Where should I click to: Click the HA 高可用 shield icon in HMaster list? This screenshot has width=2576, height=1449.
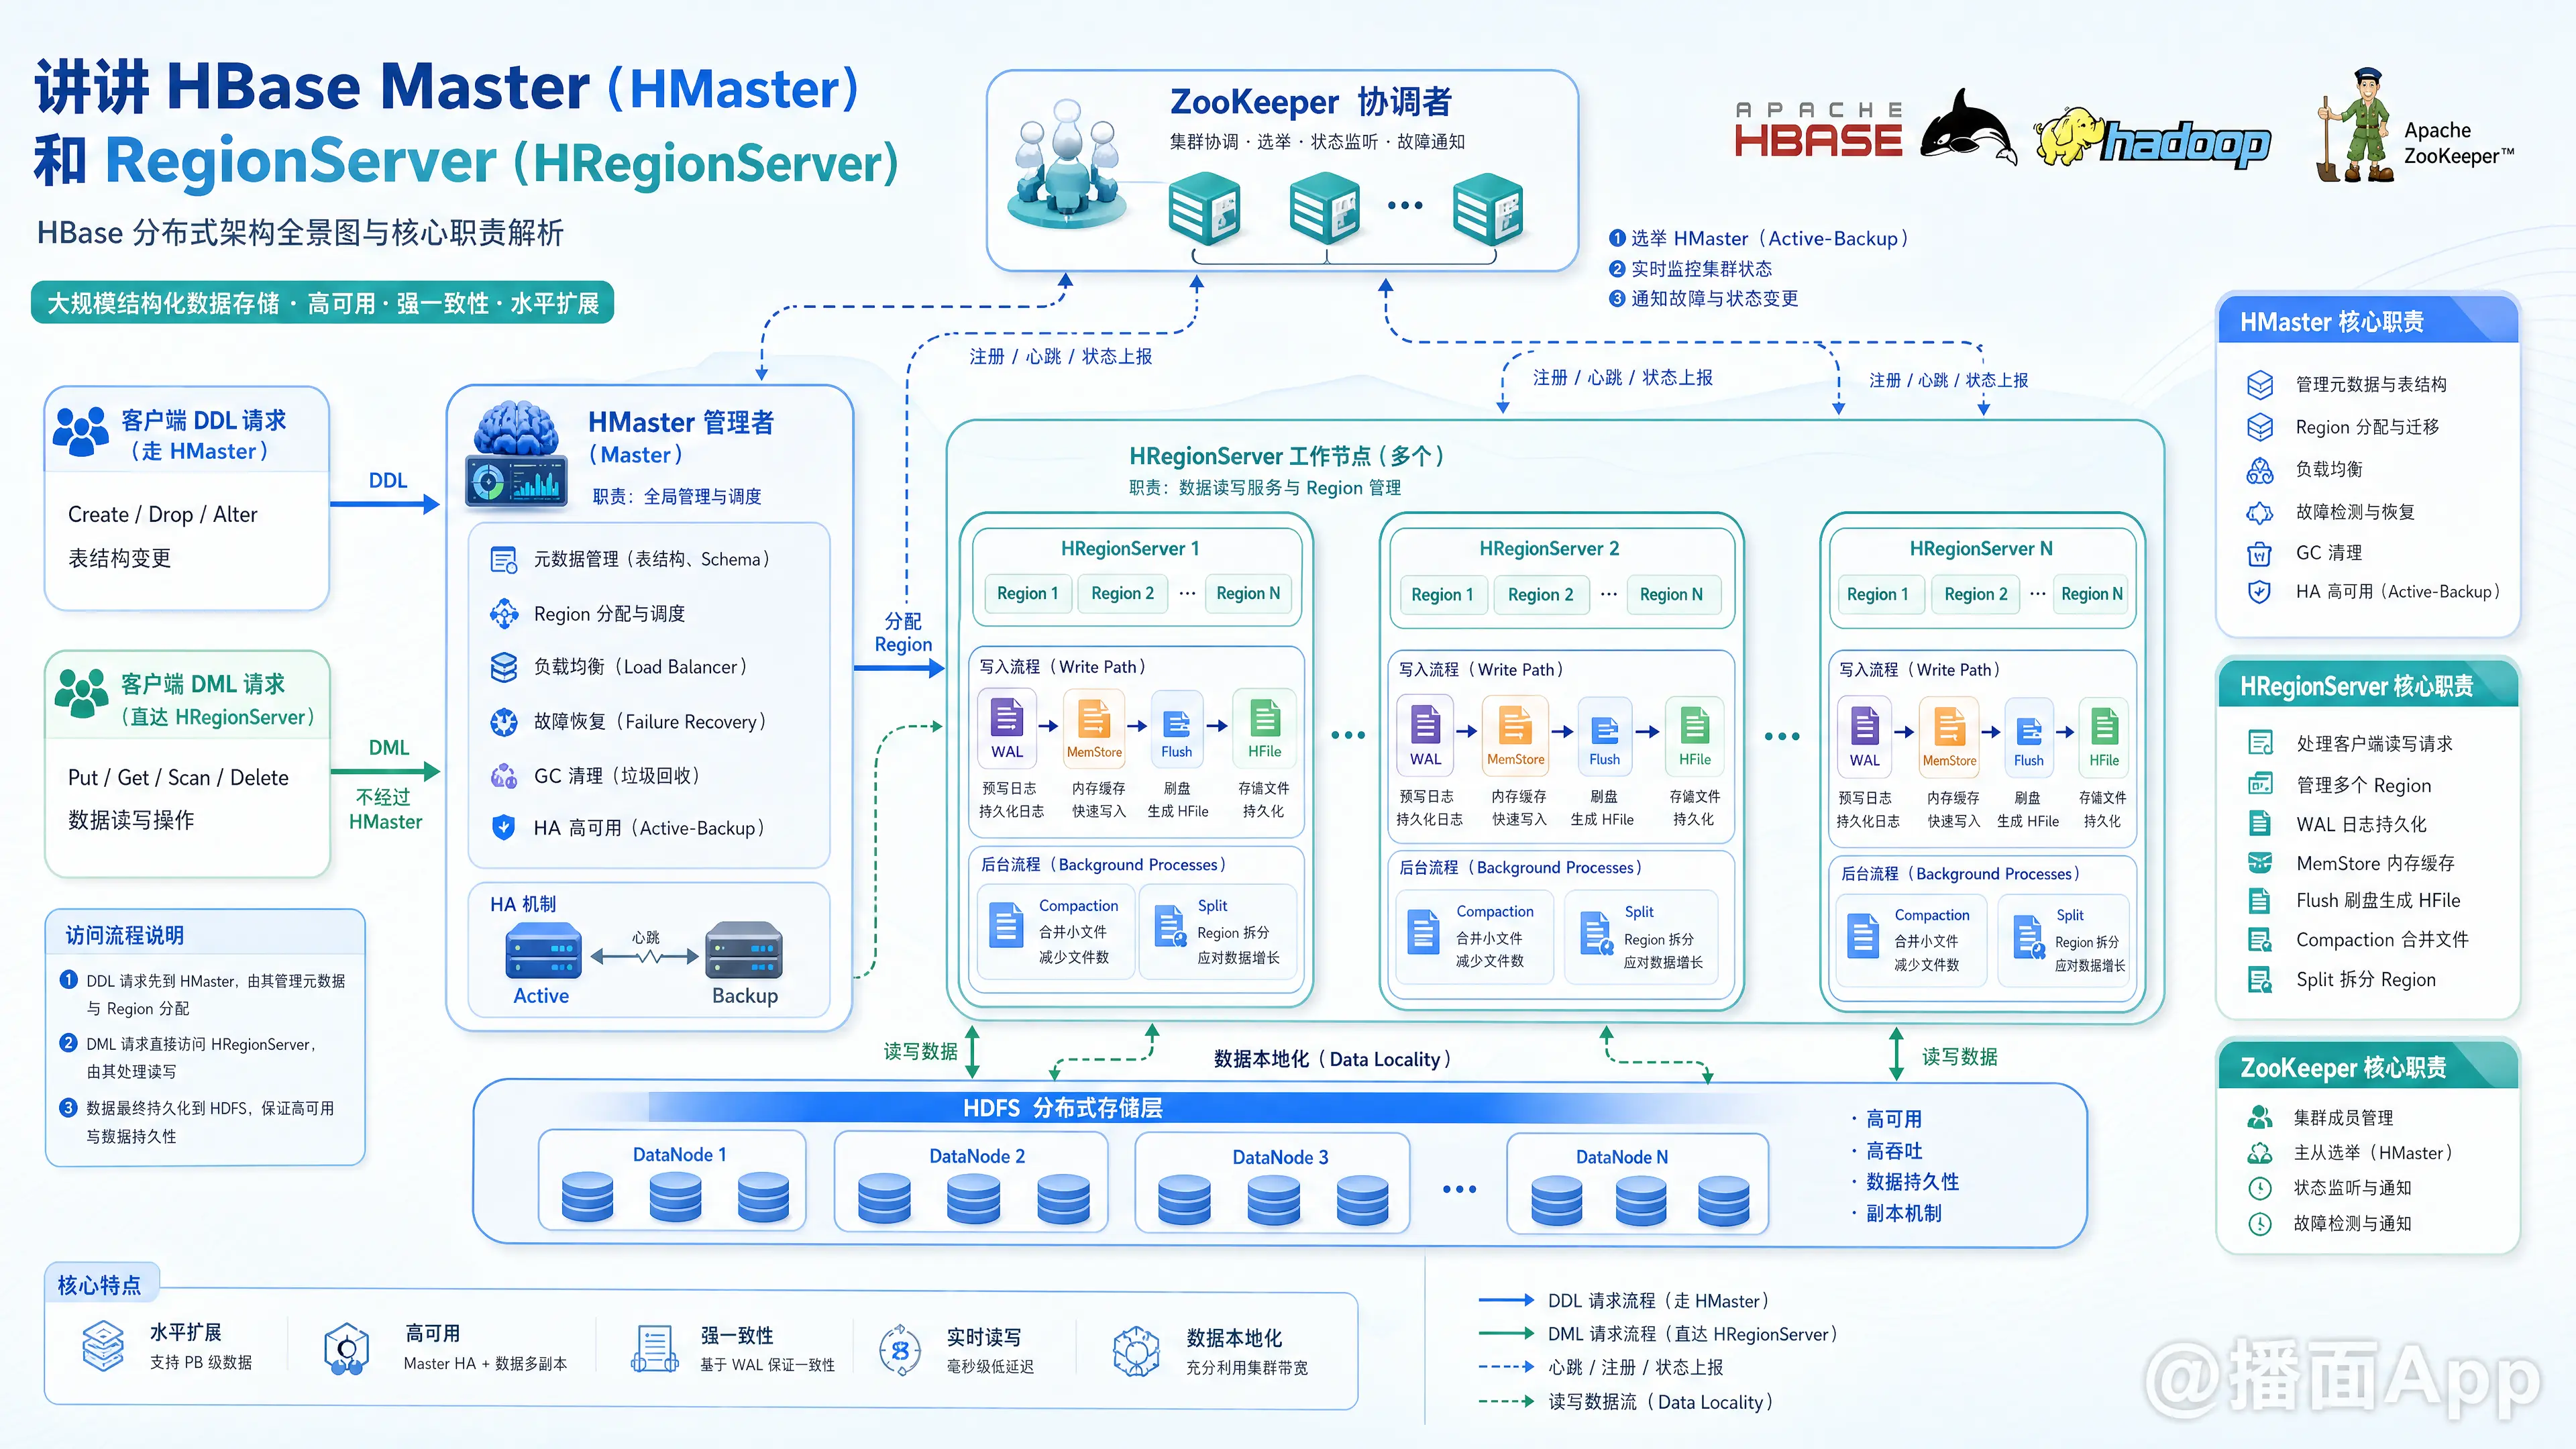coord(504,827)
